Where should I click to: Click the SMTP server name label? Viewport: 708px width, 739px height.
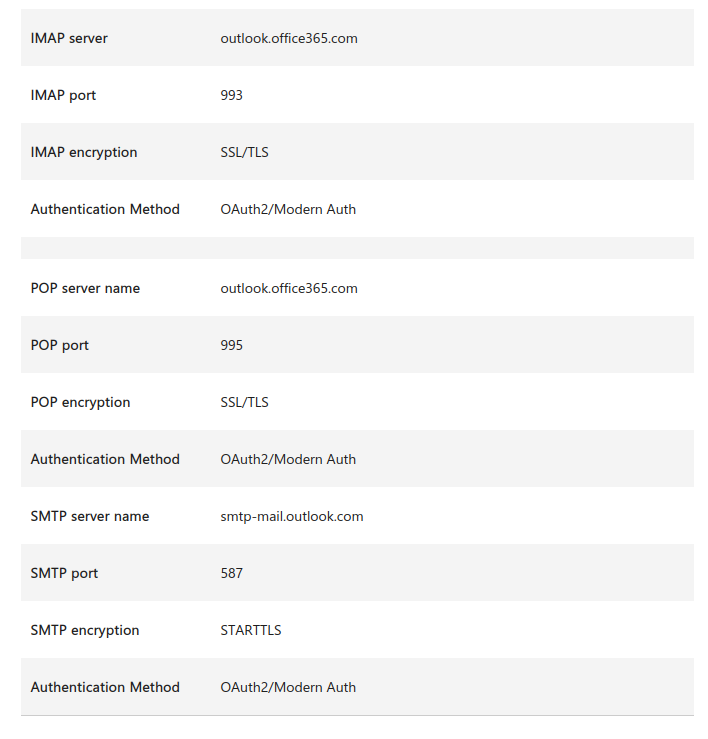tap(90, 516)
